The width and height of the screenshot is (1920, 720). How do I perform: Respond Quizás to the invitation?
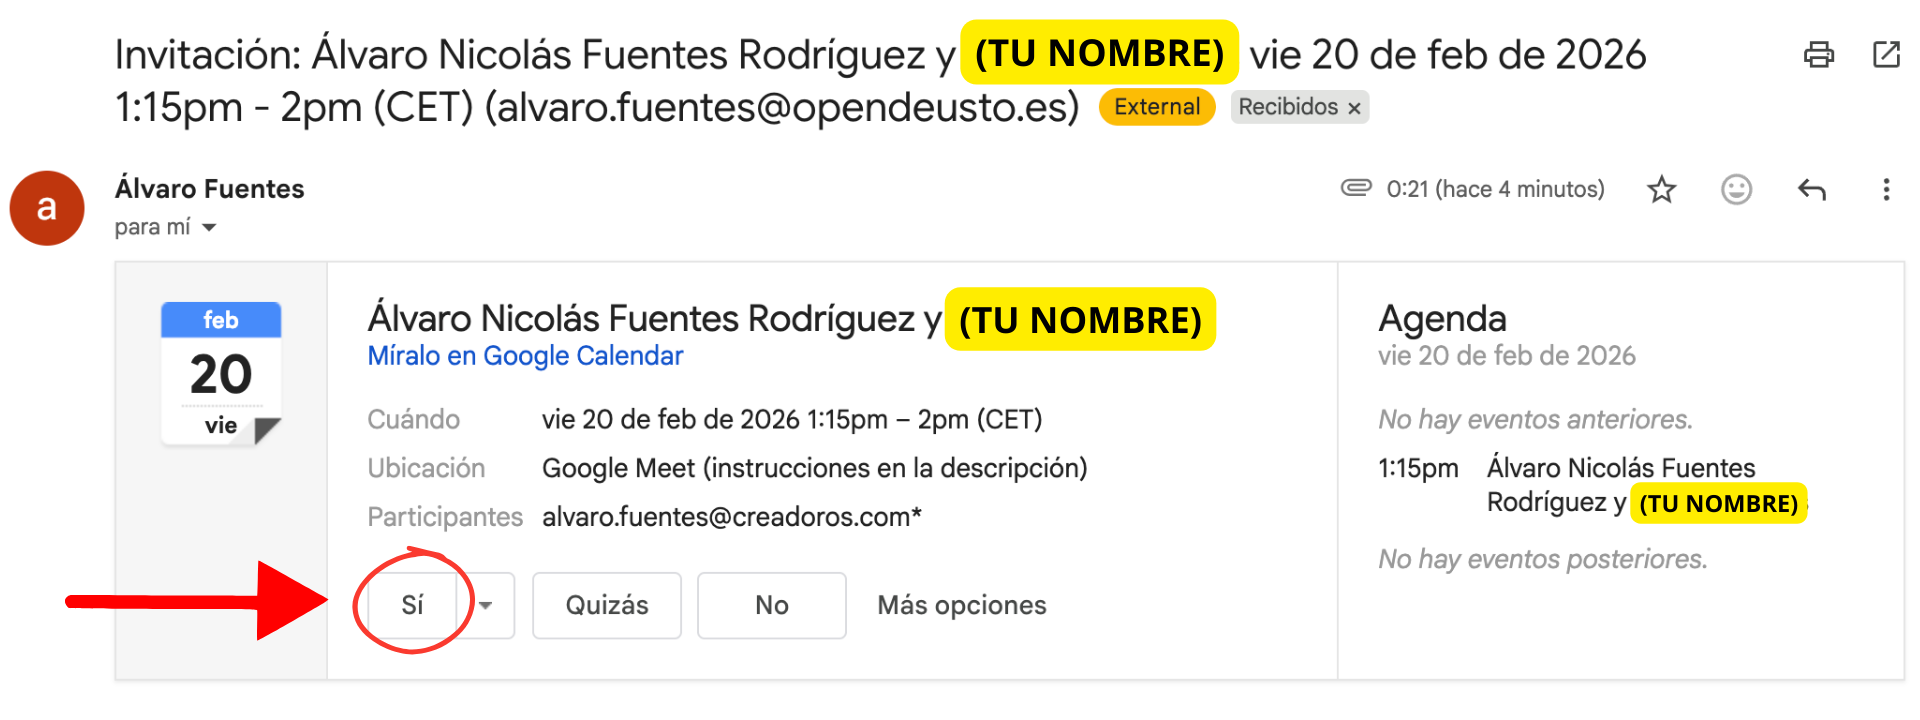(x=606, y=605)
